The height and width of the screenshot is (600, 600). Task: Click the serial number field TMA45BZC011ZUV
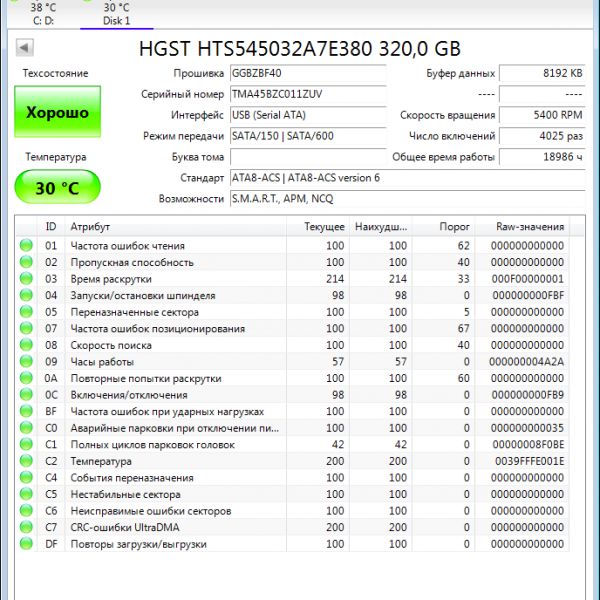308,94
